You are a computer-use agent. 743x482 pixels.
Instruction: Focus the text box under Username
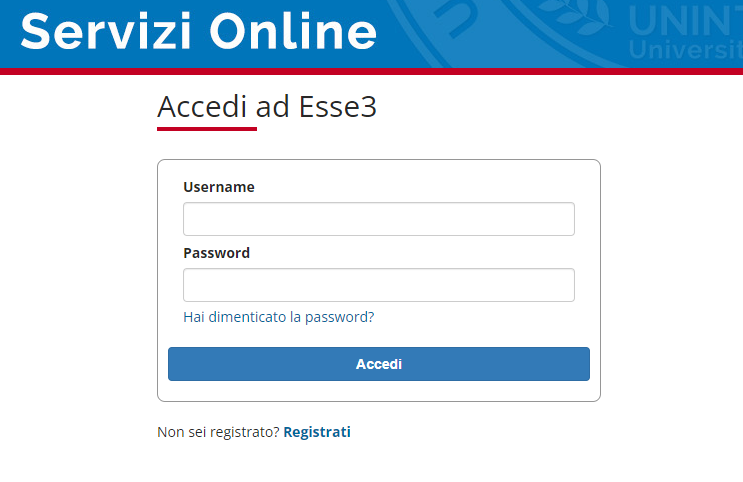[x=379, y=219]
